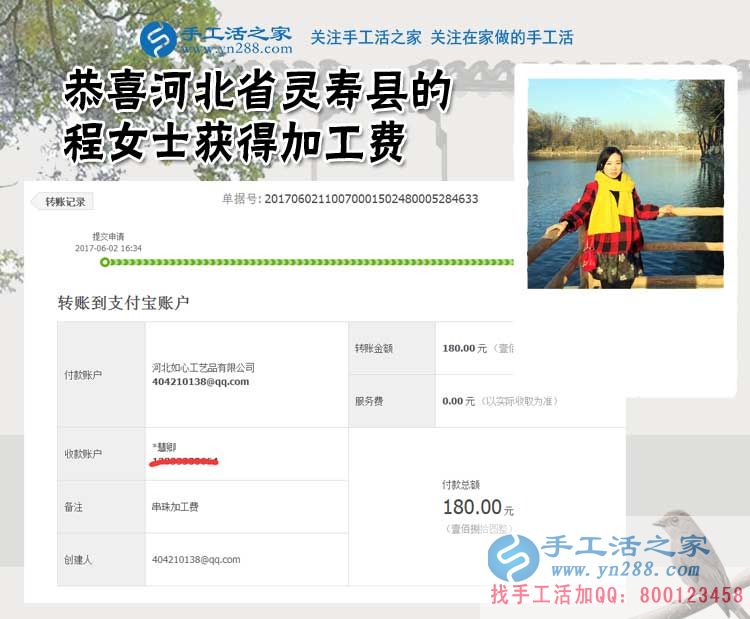Click the 转账金额 label
The image size is (750, 619).
pos(374,348)
